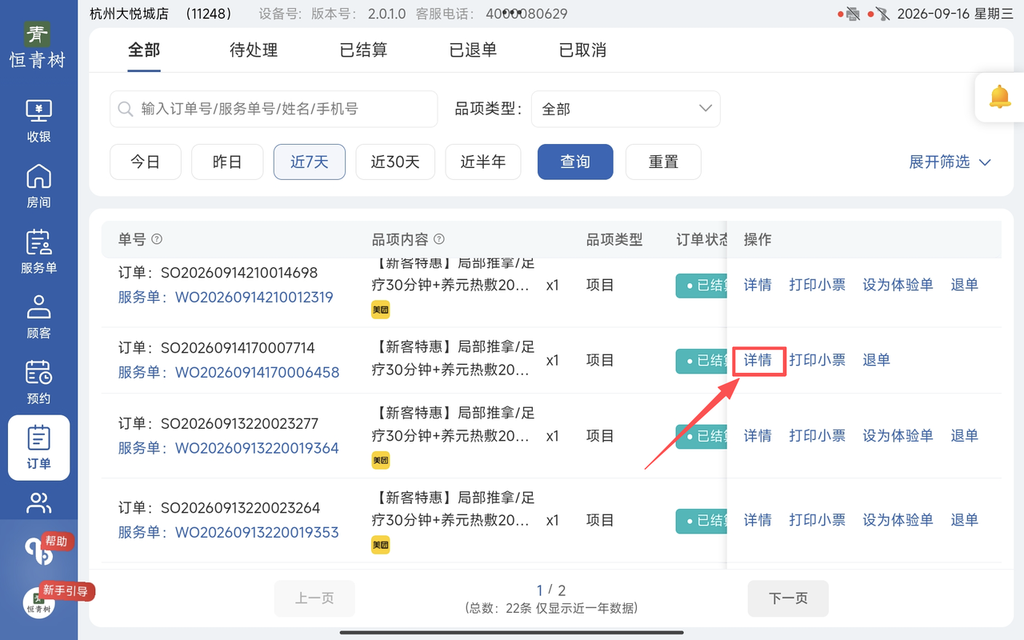The image size is (1024, 640).
Task: Switch to the 已退单 tab
Action: pyautogui.click(x=473, y=50)
